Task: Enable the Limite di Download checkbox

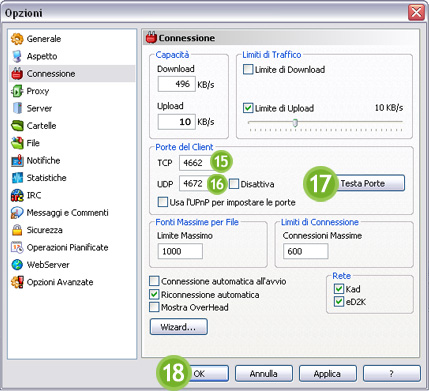Action: pyautogui.click(x=248, y=70)
